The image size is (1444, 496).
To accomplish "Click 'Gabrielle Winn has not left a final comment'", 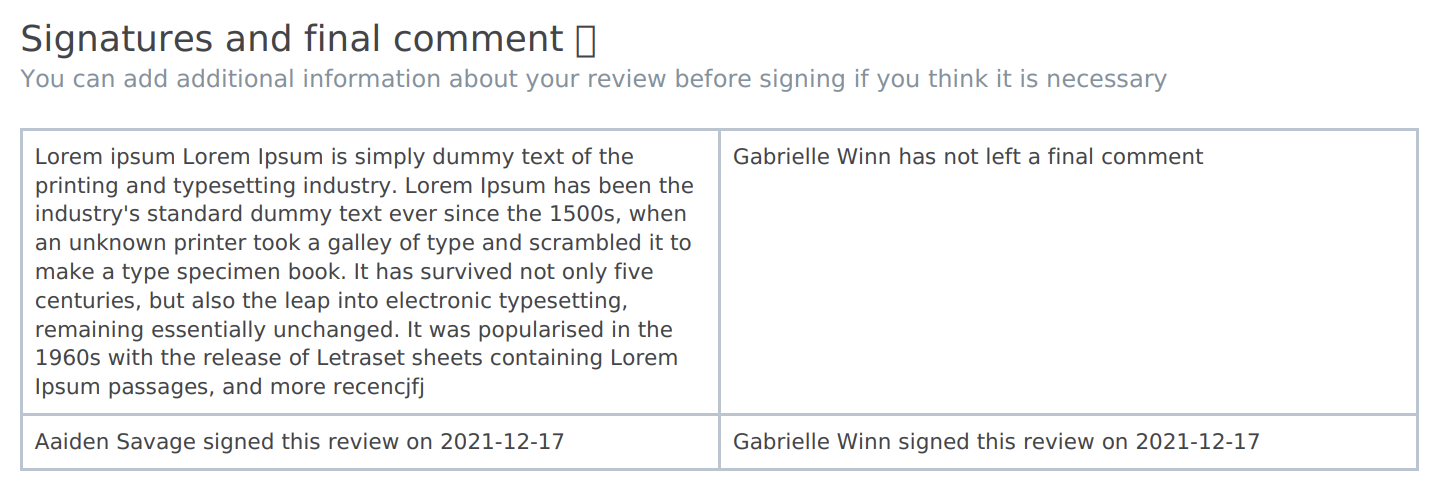I will [968, 157].
